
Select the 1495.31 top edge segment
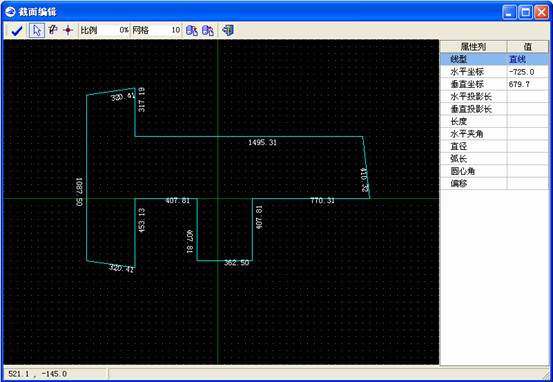pyautogui.click(x=249, y=137)
